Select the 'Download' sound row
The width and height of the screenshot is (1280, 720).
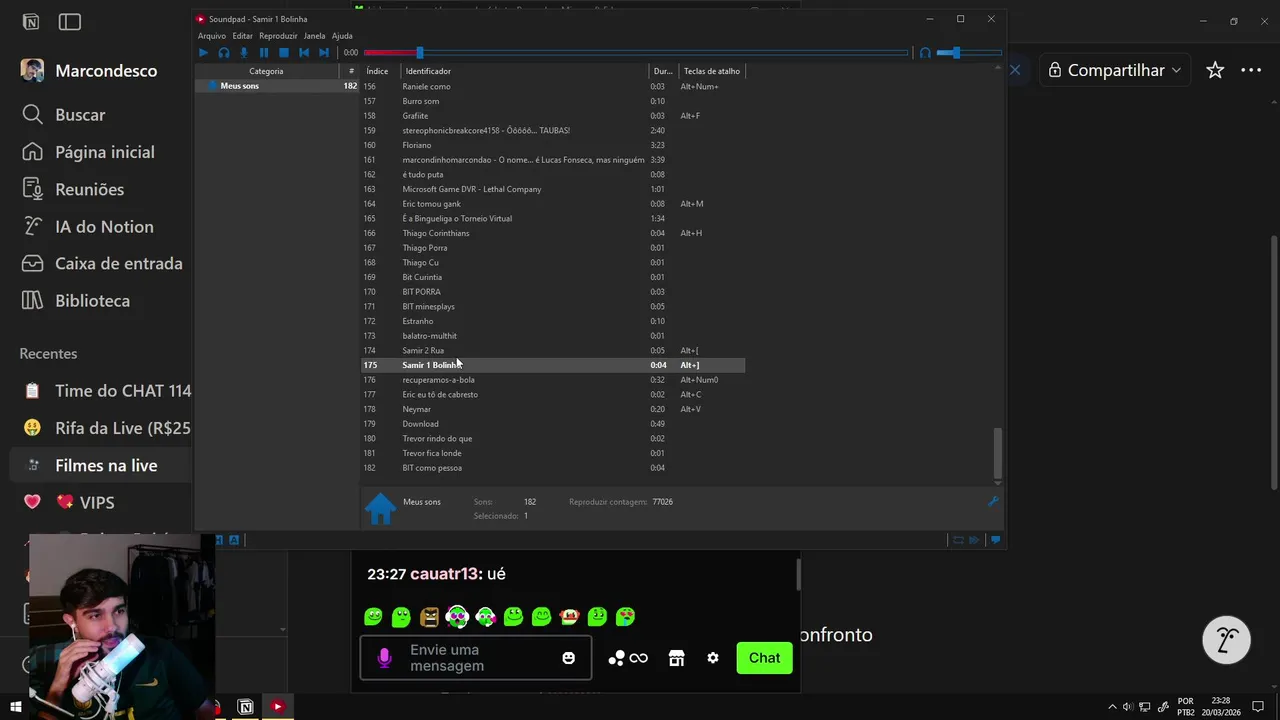553,424
